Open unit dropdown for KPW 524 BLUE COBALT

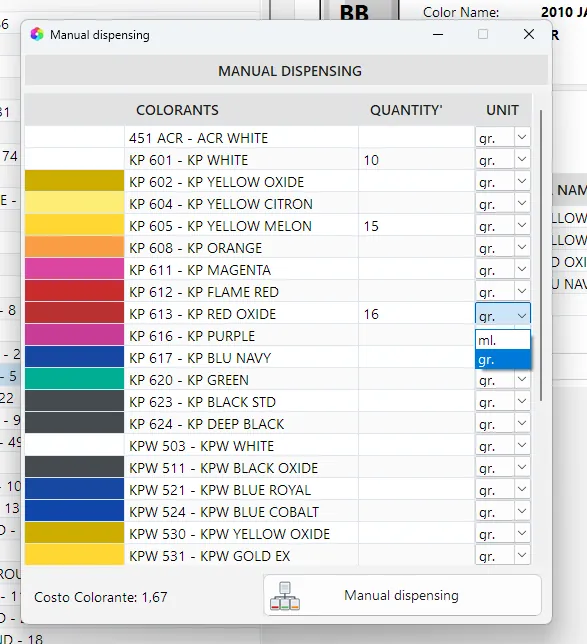(x=522, y=511)
